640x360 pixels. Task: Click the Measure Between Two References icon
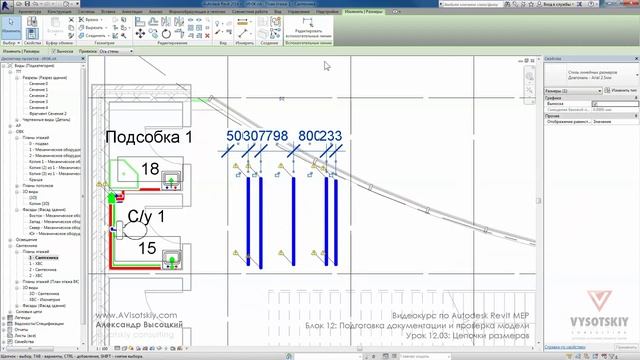click(x=242, y=33)
